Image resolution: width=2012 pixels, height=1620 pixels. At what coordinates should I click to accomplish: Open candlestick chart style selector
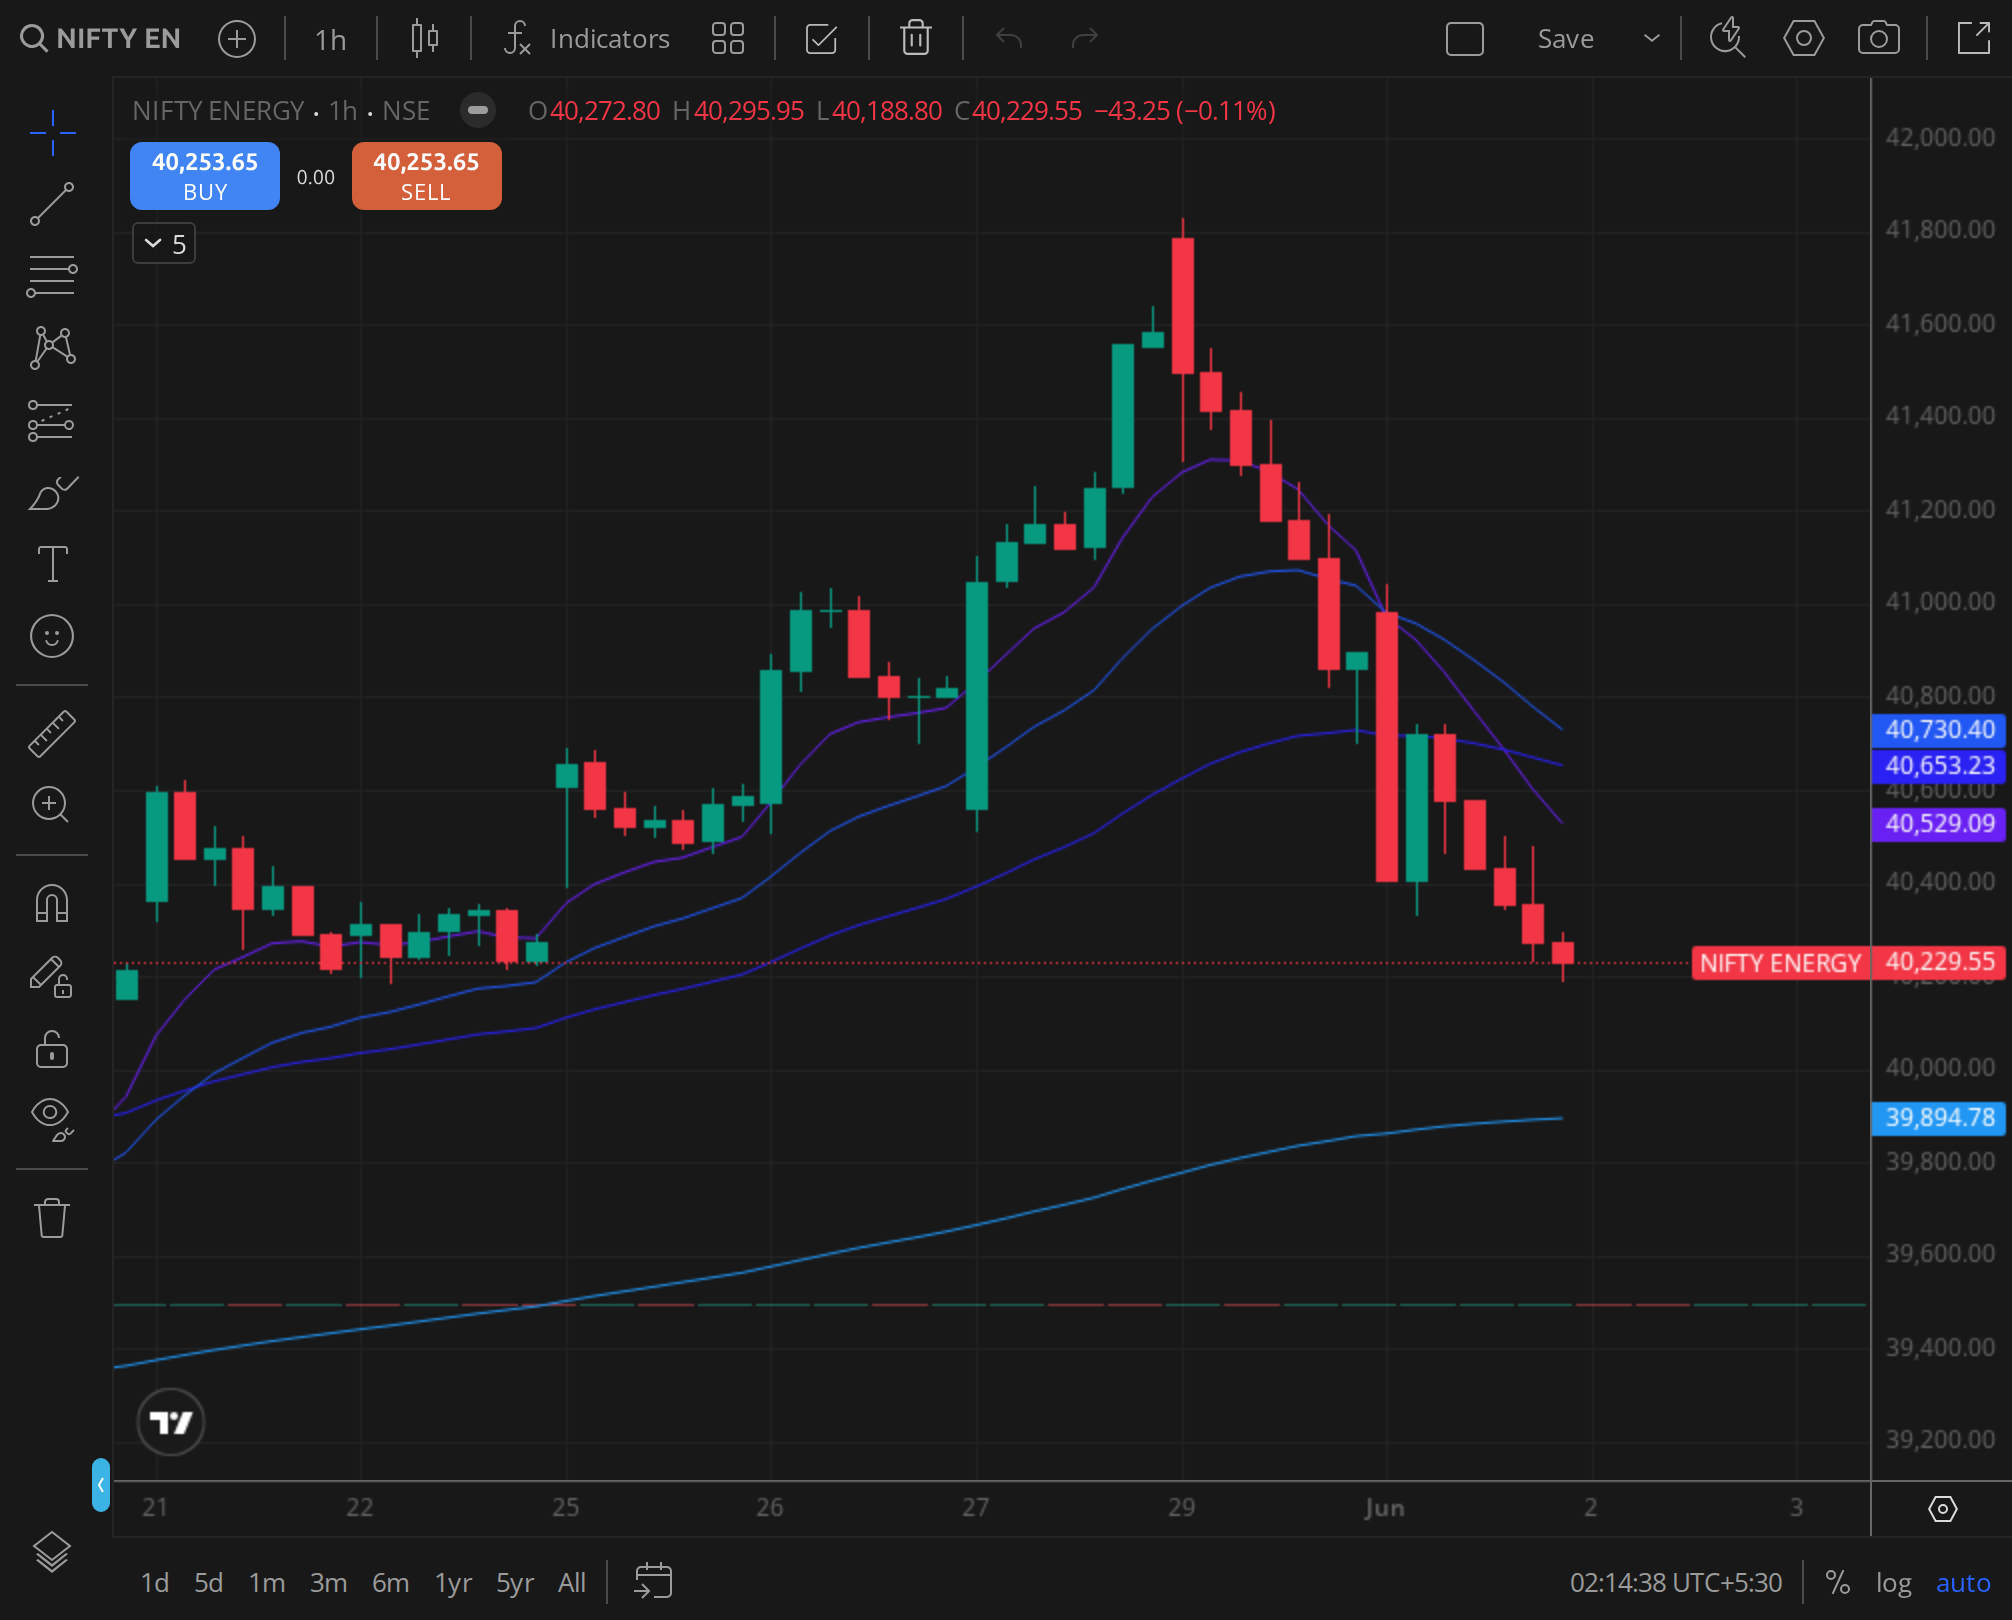click(425, 39)
